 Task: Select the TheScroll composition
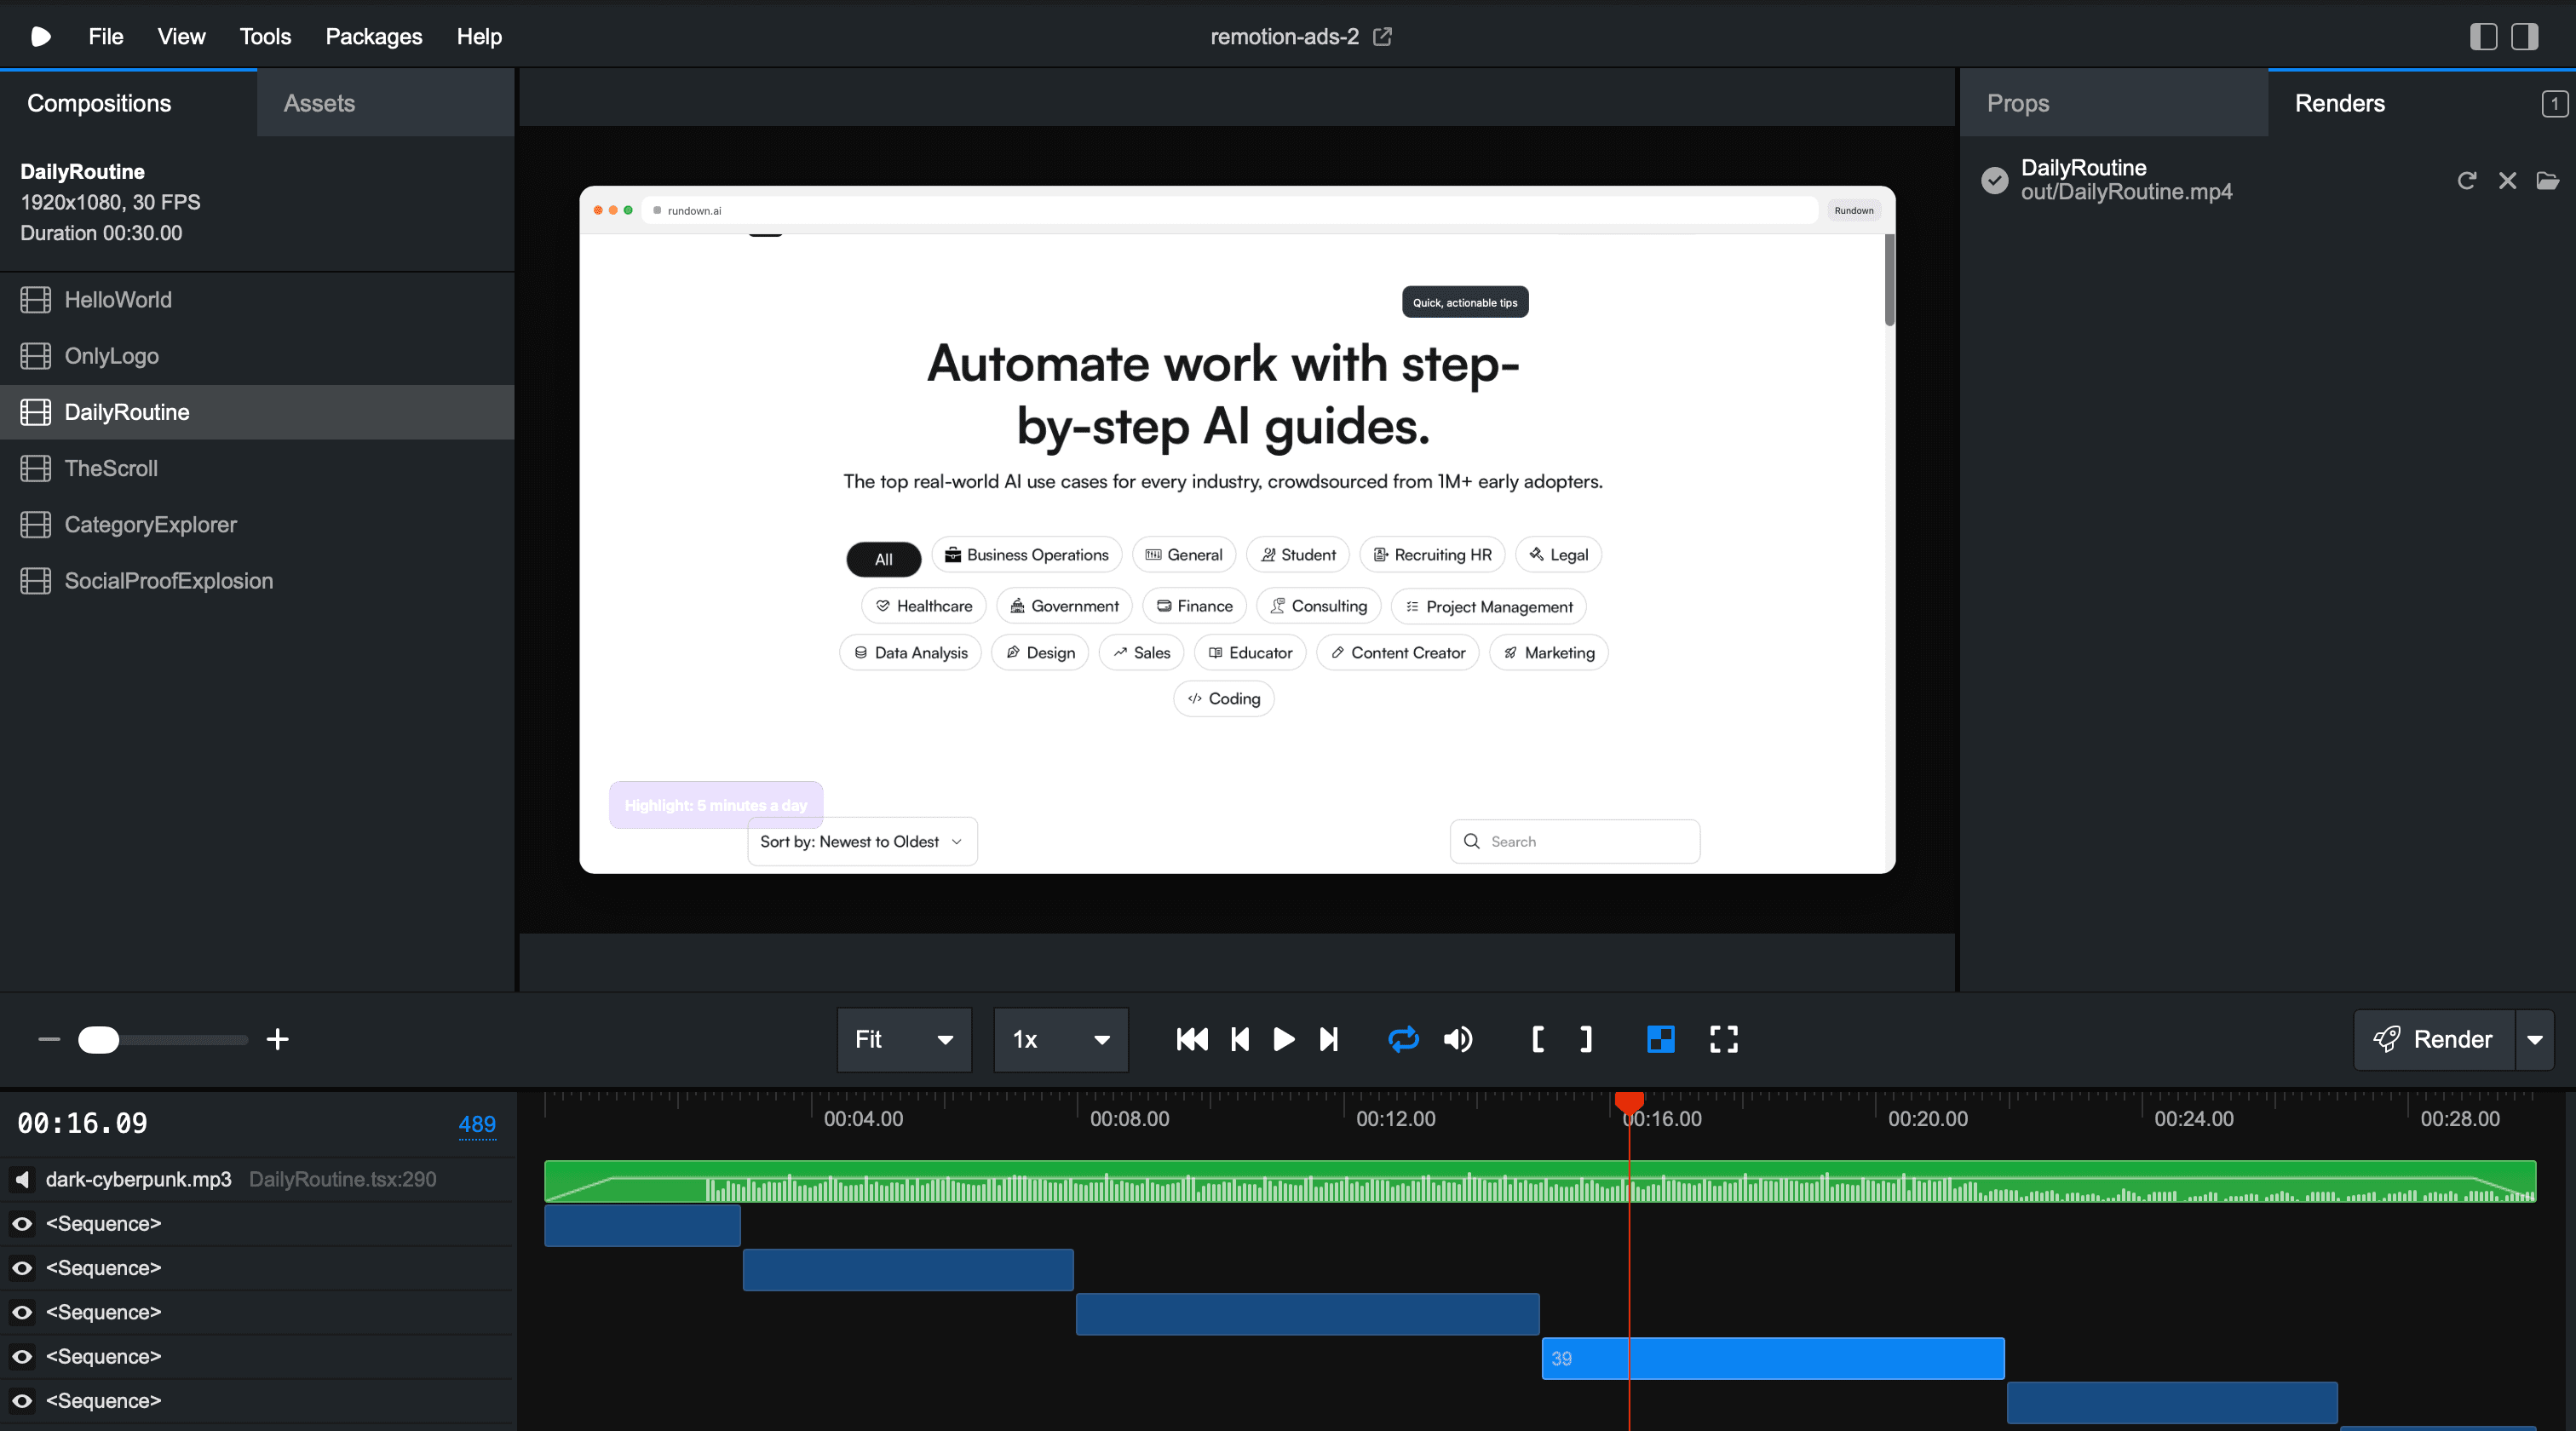click(x=111, y=468)
